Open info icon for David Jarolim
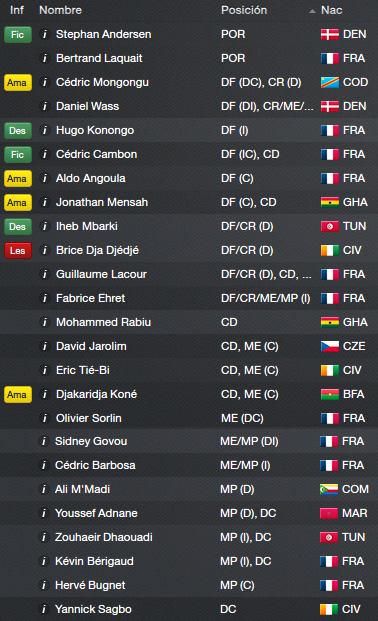This screenshot has height=621, width=378. 45,347
